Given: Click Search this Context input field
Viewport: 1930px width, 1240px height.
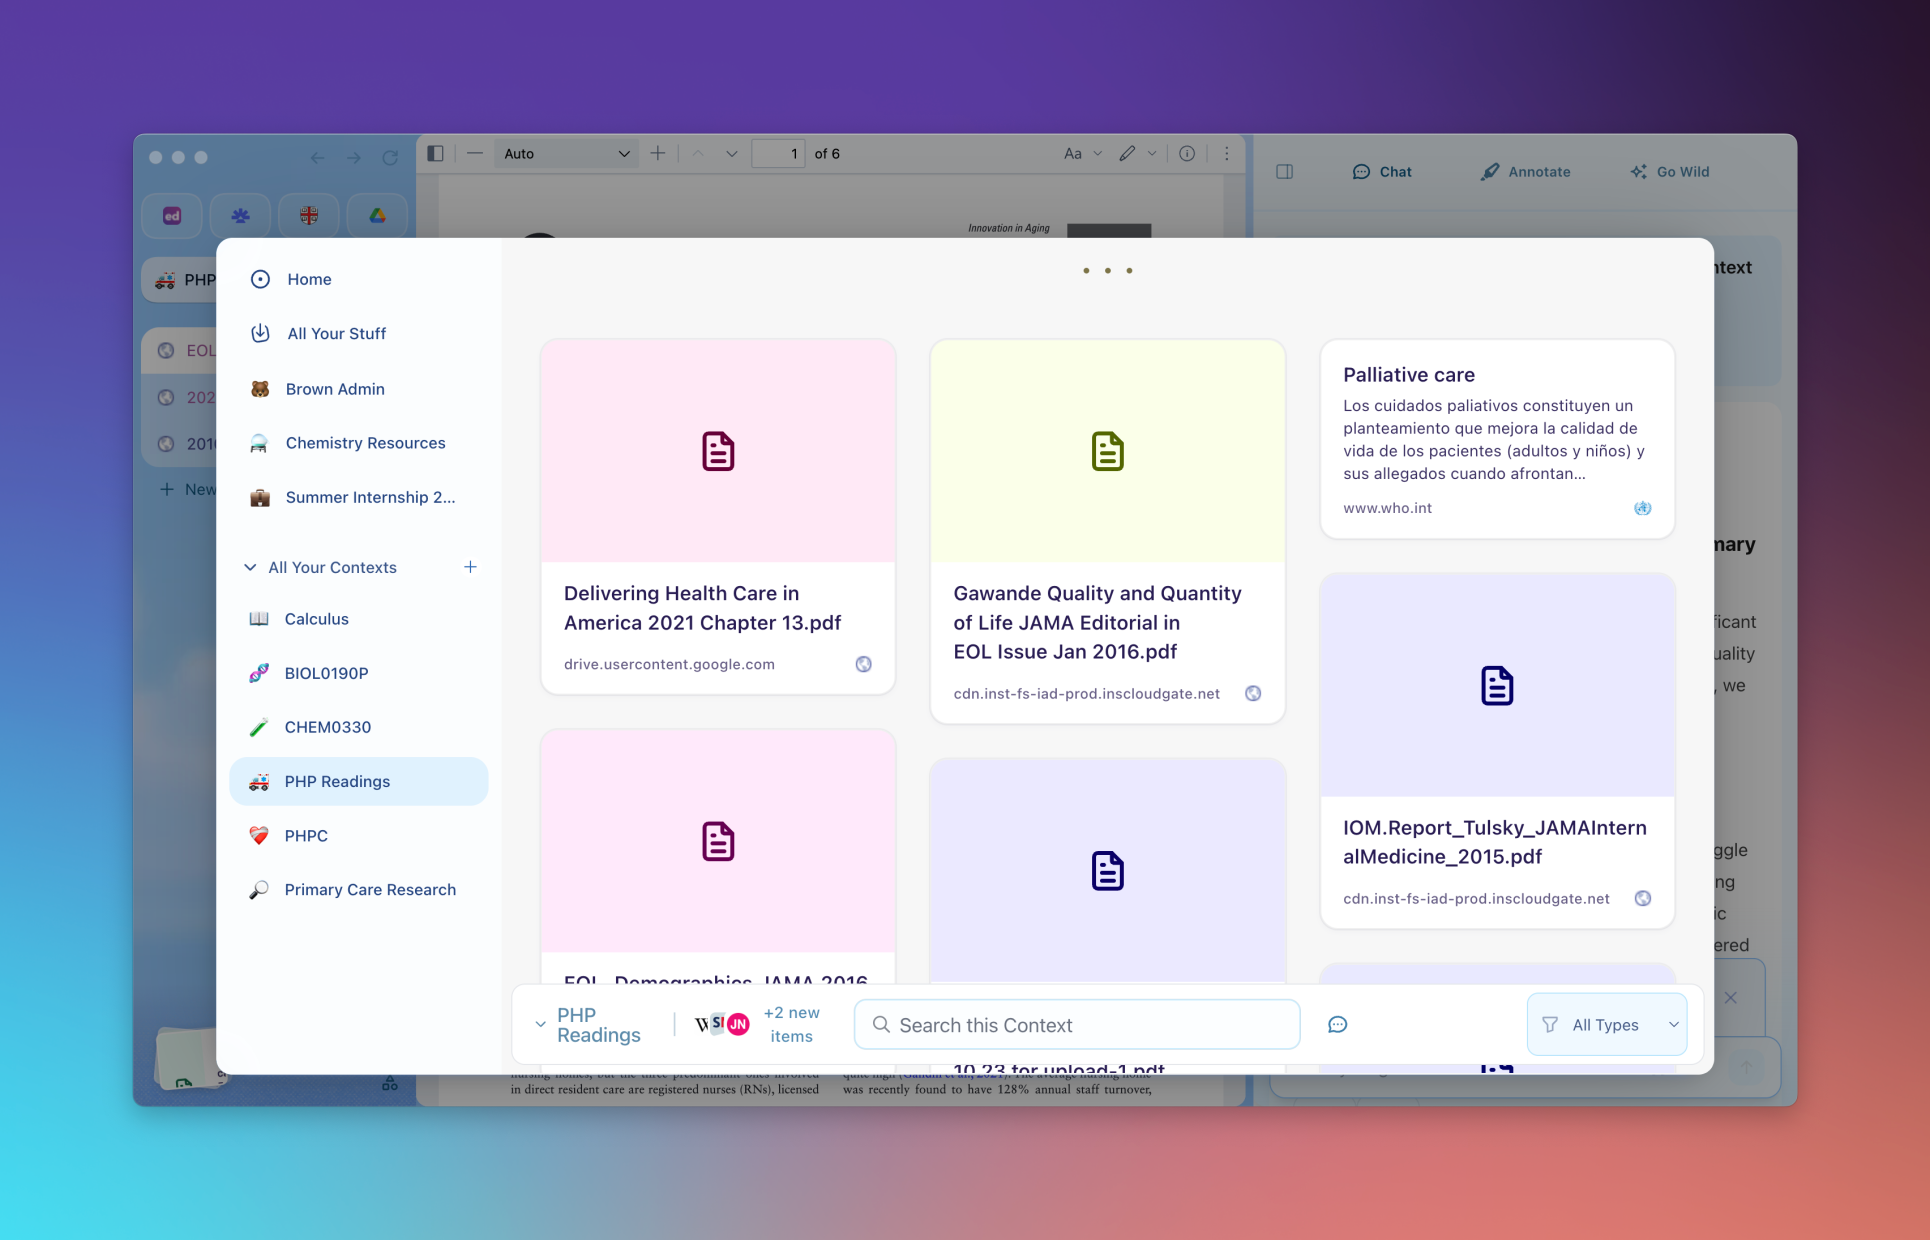Looking at the screenshot, I should (x=1080, y=1023).
